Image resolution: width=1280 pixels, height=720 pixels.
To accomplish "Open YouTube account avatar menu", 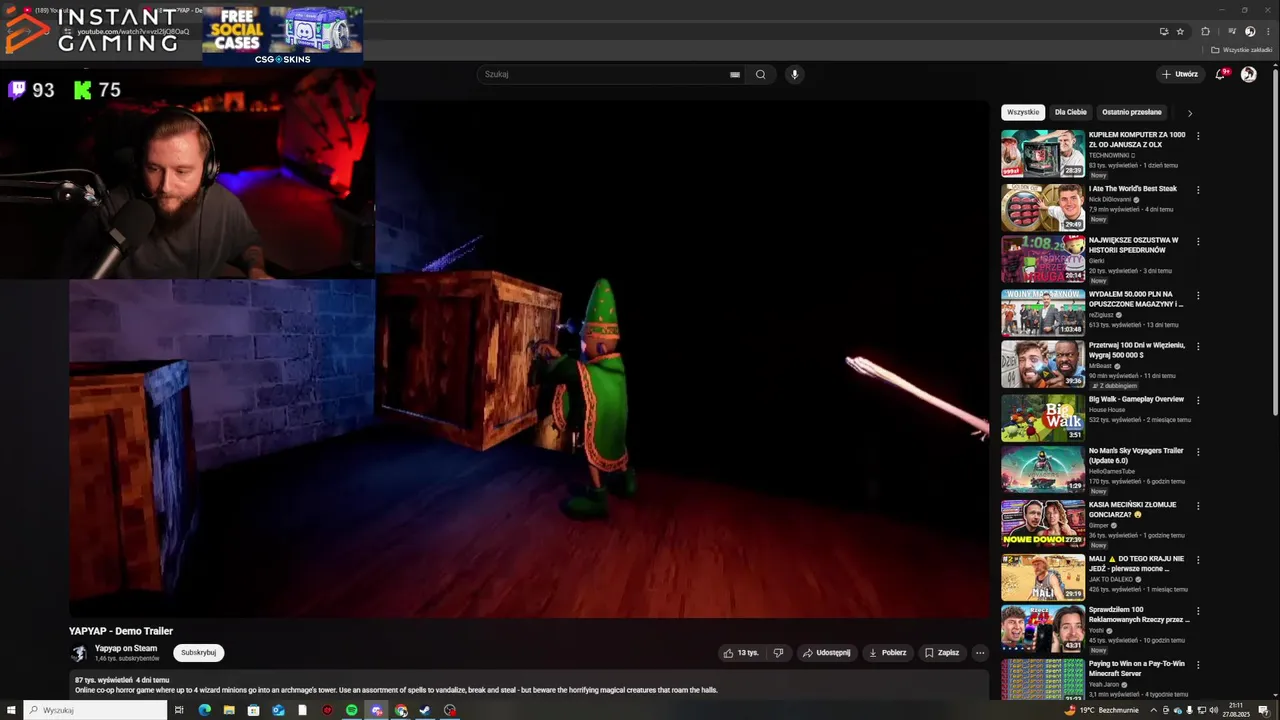I will [1248, 74].
